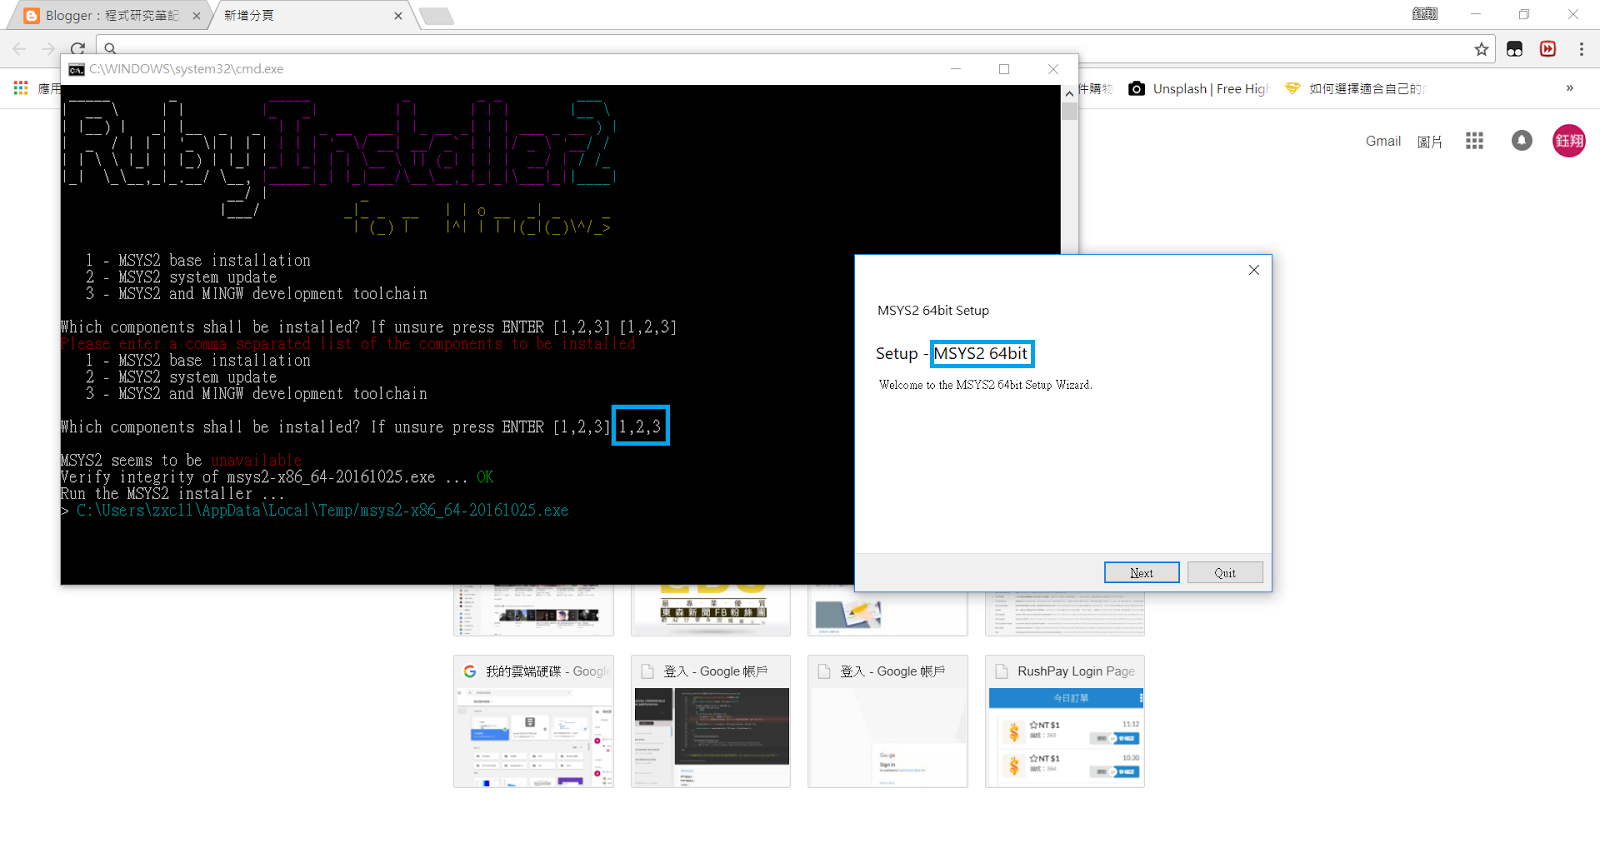
Task: Click Next in MSYS2 Setup wizard
Action: [x=1141, y=572]
